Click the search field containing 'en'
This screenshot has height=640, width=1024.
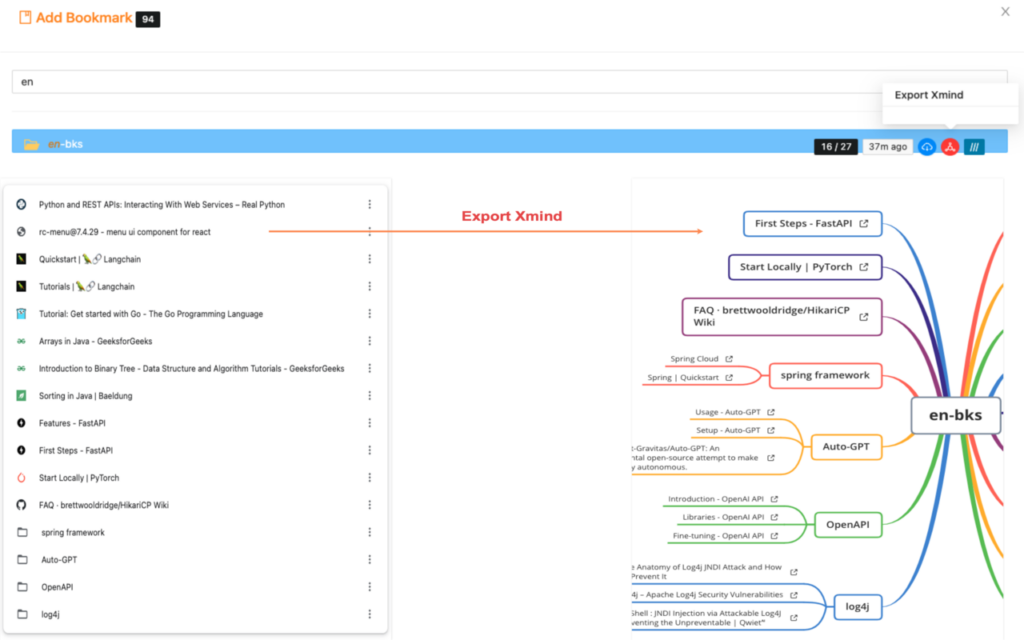pos(509,82)
